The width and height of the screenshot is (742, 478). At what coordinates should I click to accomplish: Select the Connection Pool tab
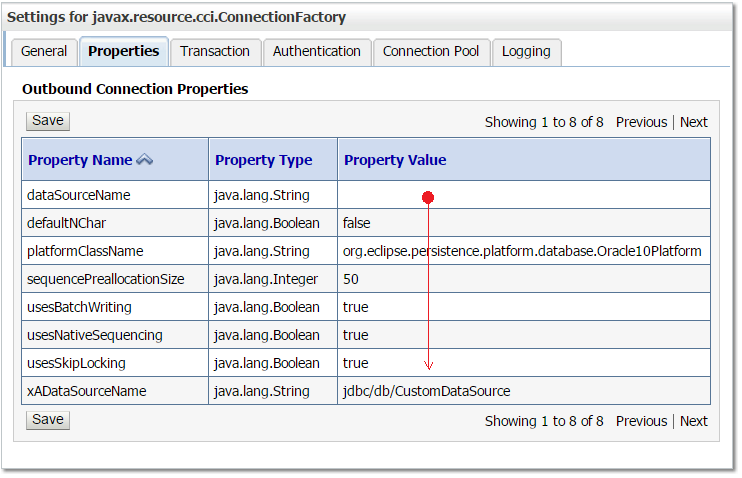[431, 52]
